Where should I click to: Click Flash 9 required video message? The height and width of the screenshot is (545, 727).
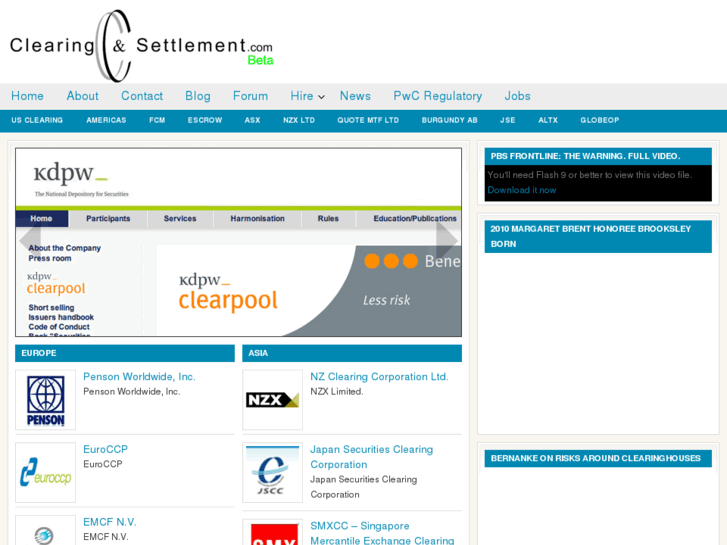tap(589, 175)
